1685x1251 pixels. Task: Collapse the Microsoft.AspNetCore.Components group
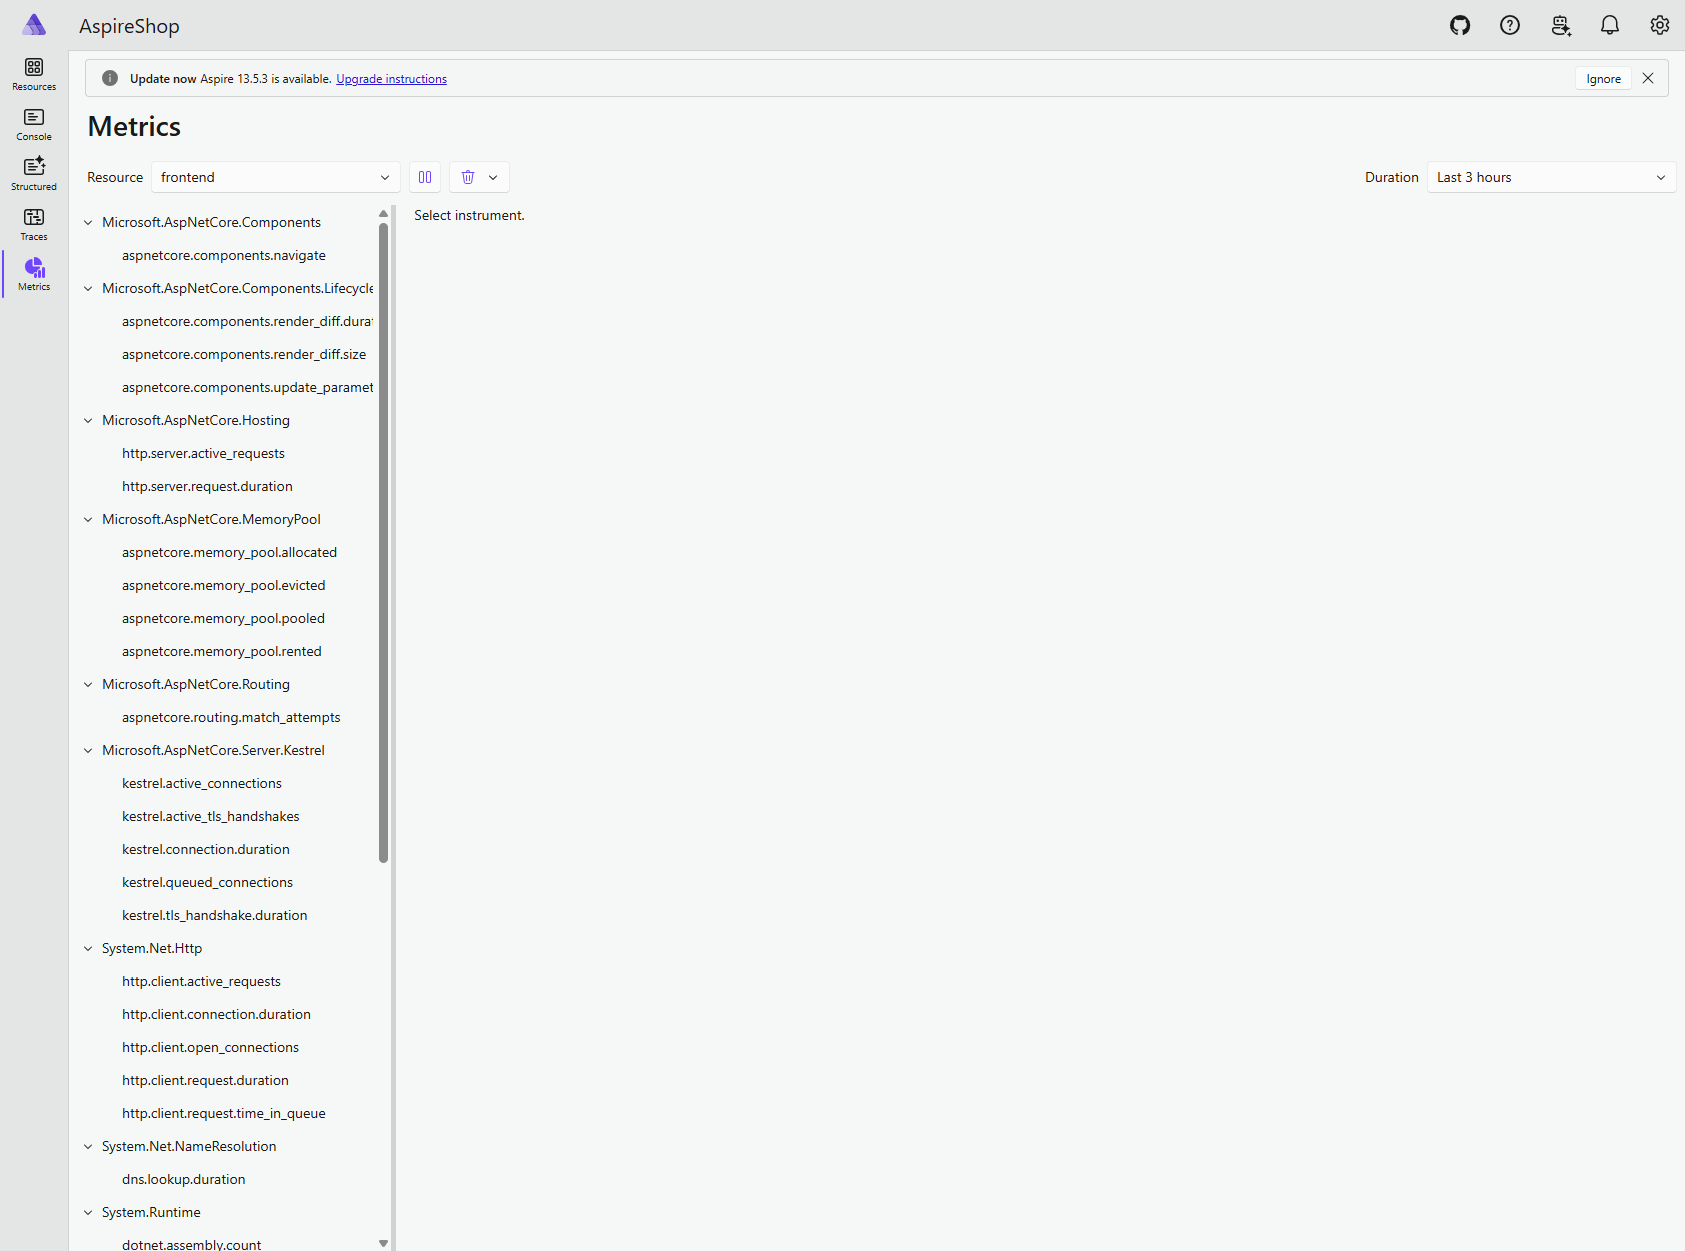point(88,222)
